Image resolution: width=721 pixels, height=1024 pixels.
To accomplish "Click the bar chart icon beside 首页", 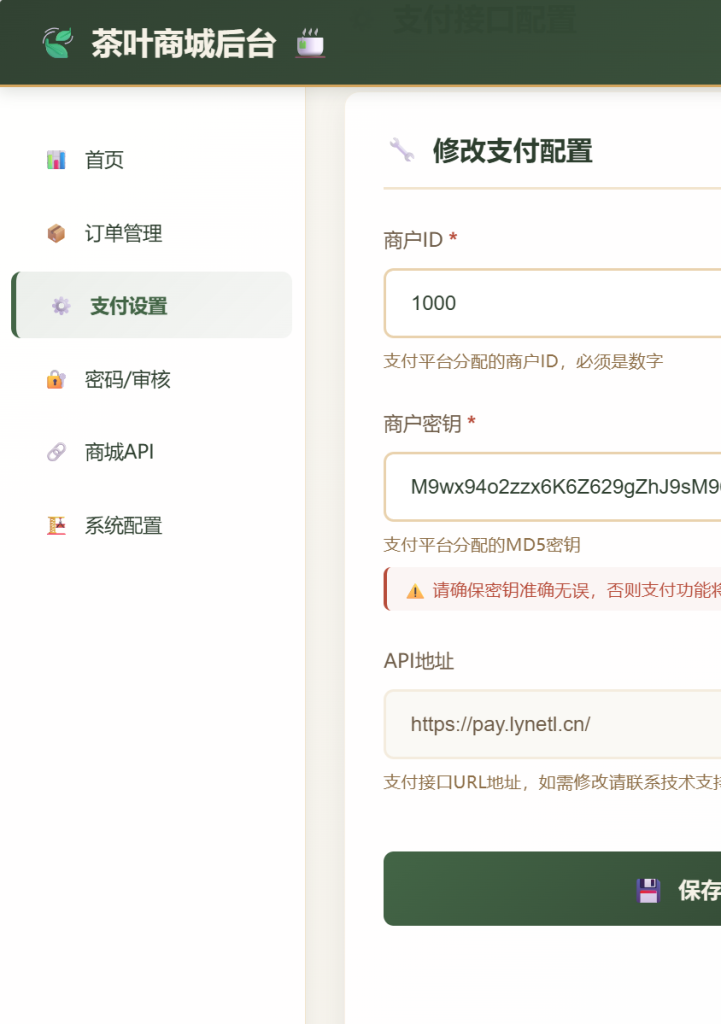I will (x=56, y=159).
